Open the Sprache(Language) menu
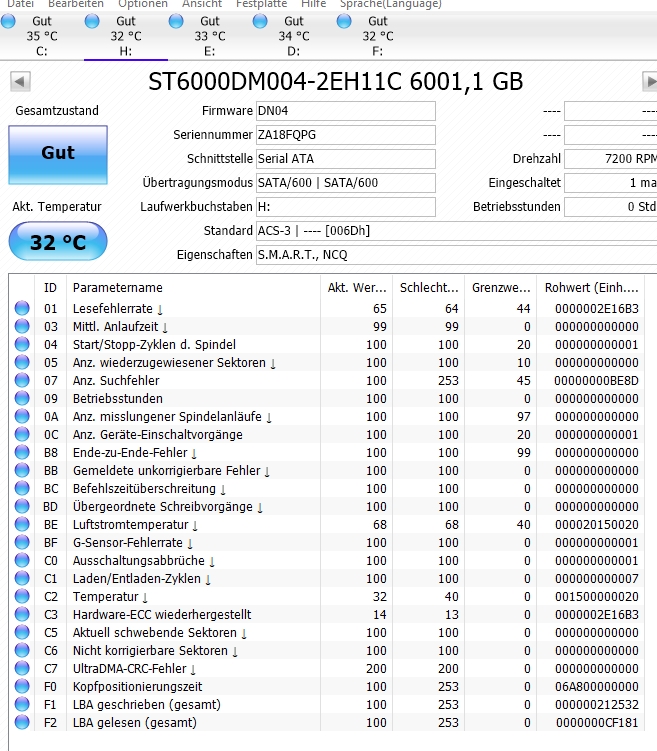The width and height of the screenshot is (657, 751). tap(391, 4)
